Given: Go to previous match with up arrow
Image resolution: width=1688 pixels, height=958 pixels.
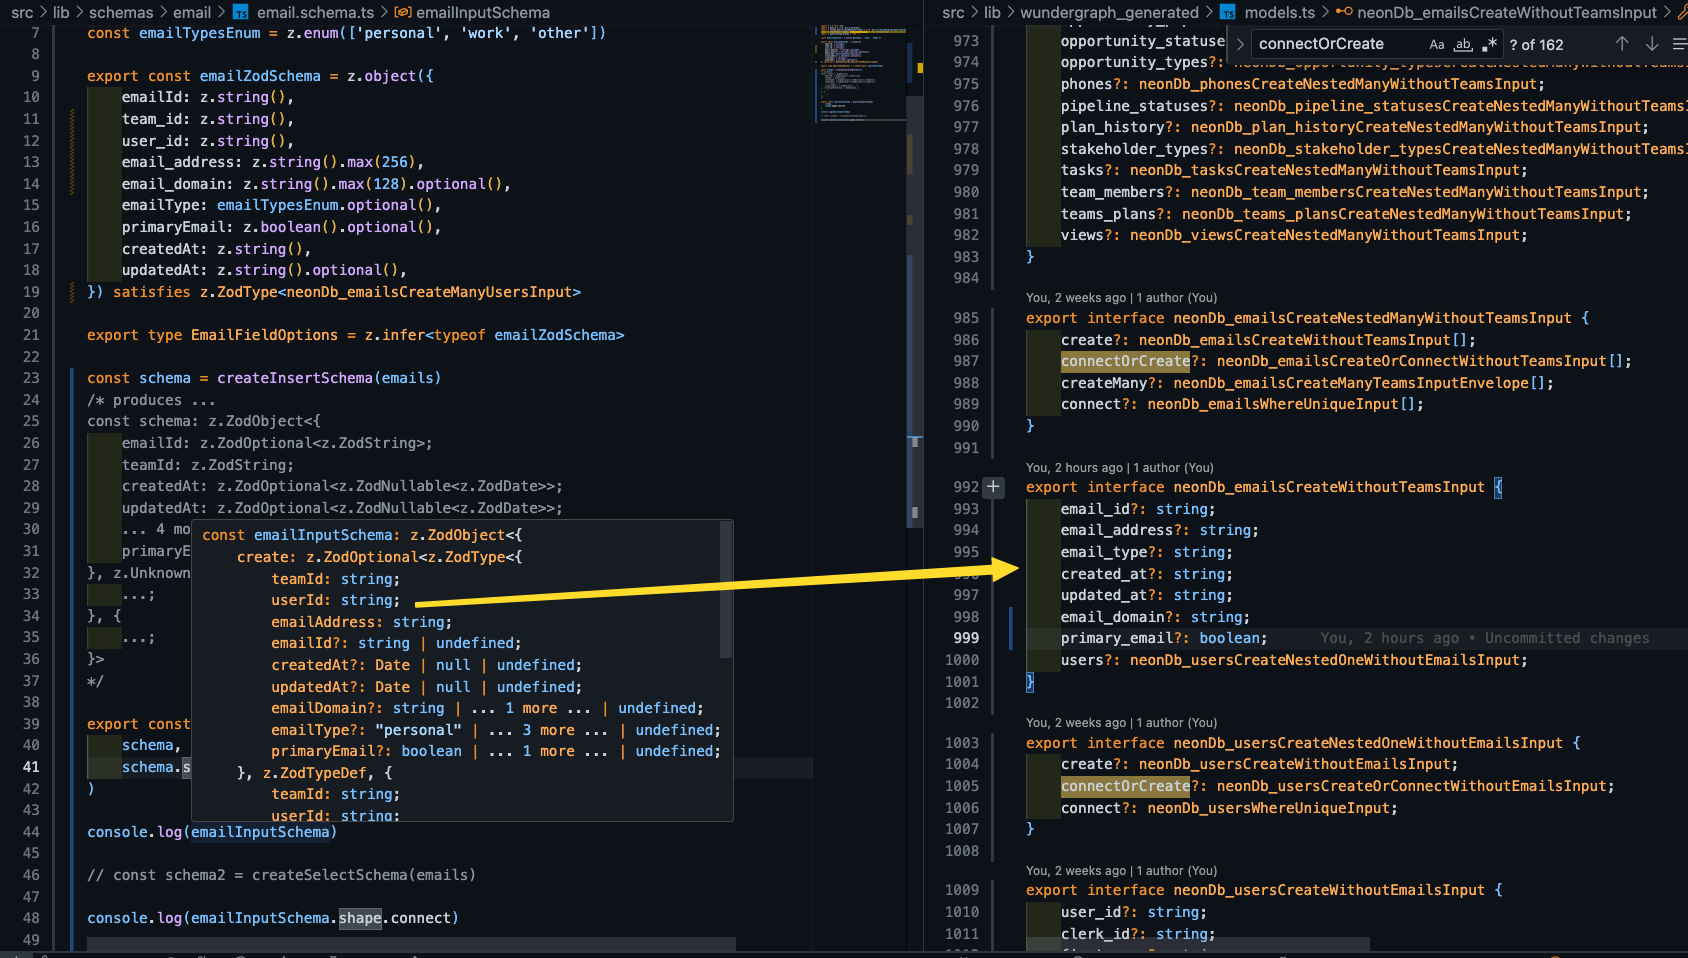Looking at the screenshot, I should pos(1622,44).
